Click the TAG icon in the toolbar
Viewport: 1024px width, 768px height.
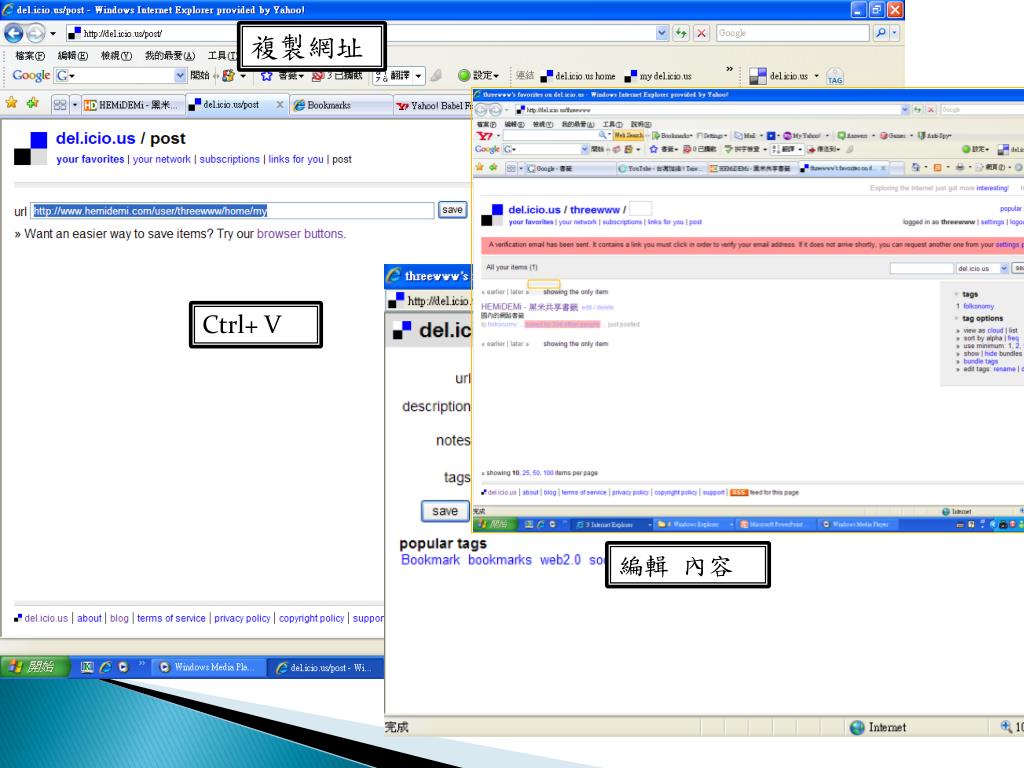835,76
